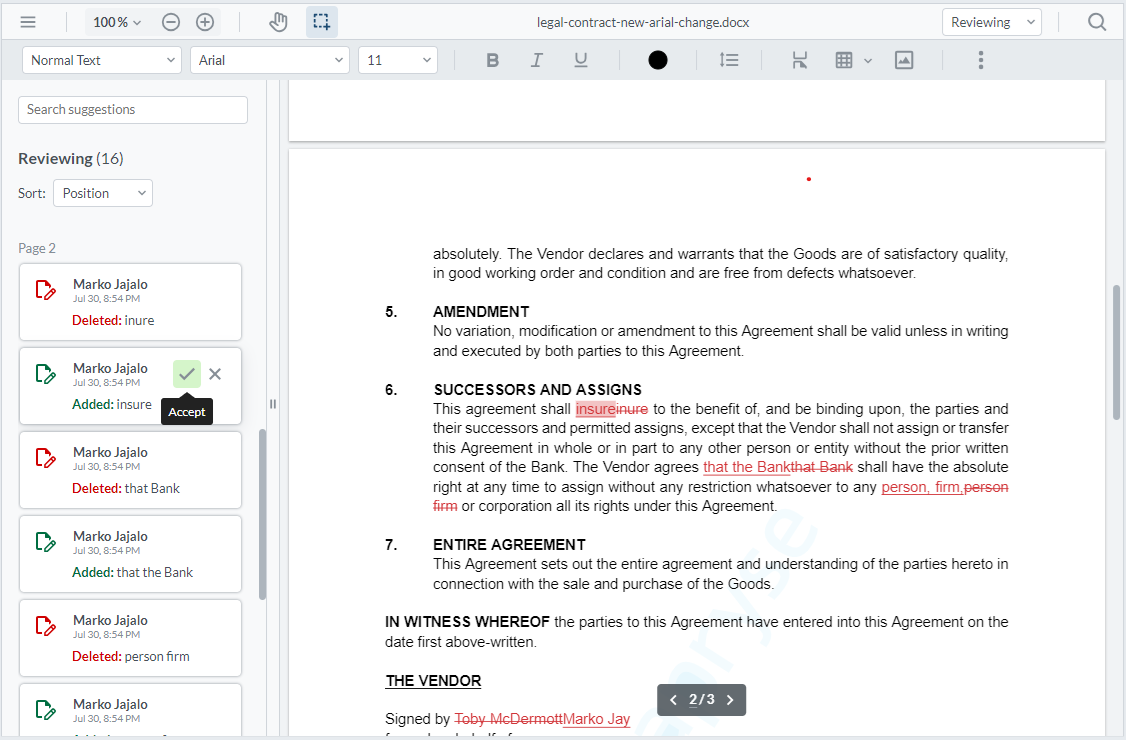Image resolution: width=1126 pixels, height=740 pixels.
Task: Open the Arial font dropdown
Action: coord(270,60)
